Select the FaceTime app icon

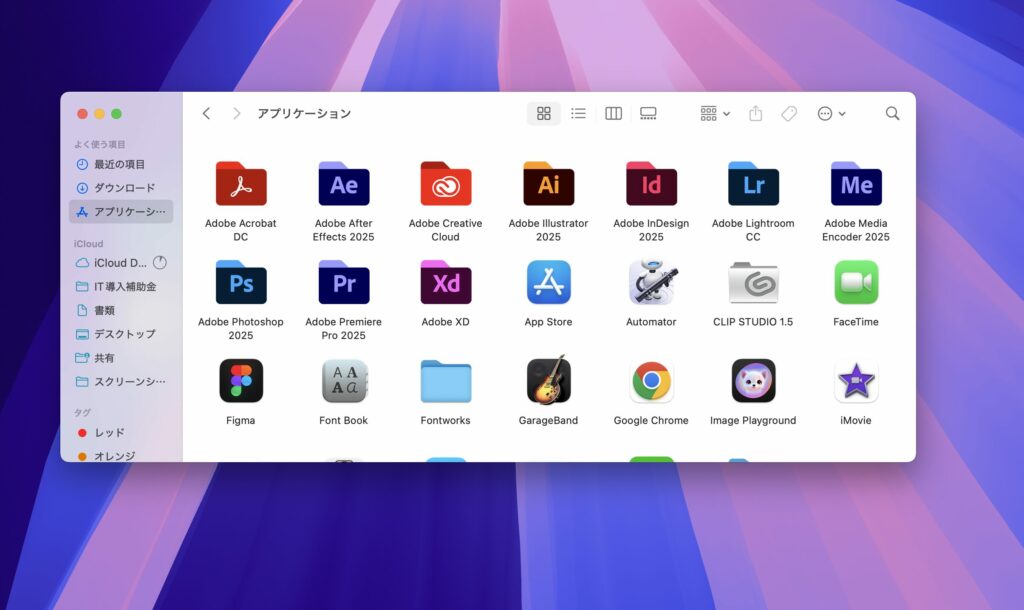coord(856,283)
